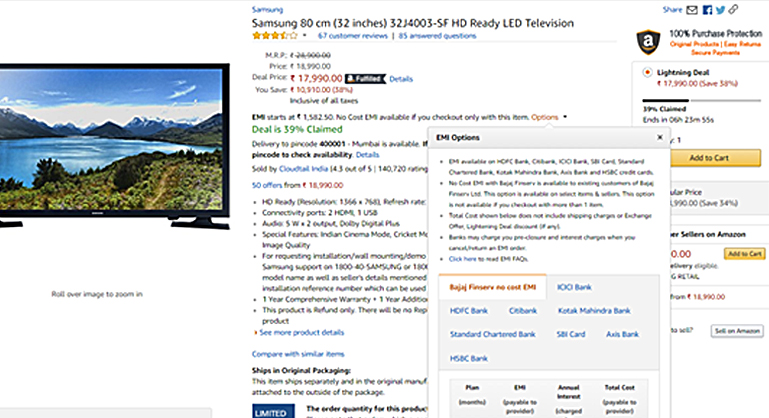The height and width of the screenshot is (418, 769).
Task: Share product on Facebook icon
Action: (x=707, y=10)
